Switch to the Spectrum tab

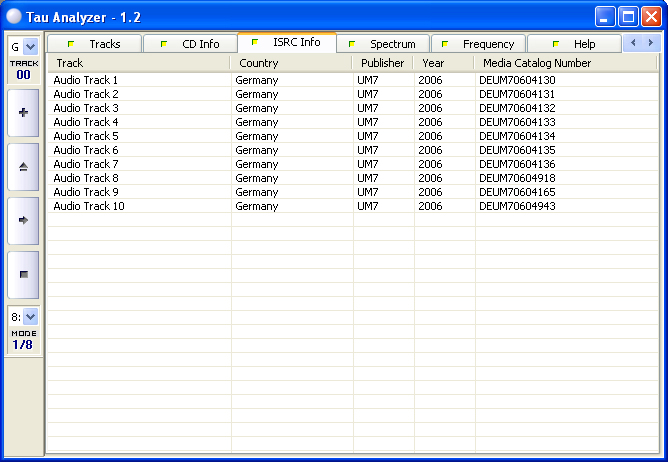(x=383, y=44)
